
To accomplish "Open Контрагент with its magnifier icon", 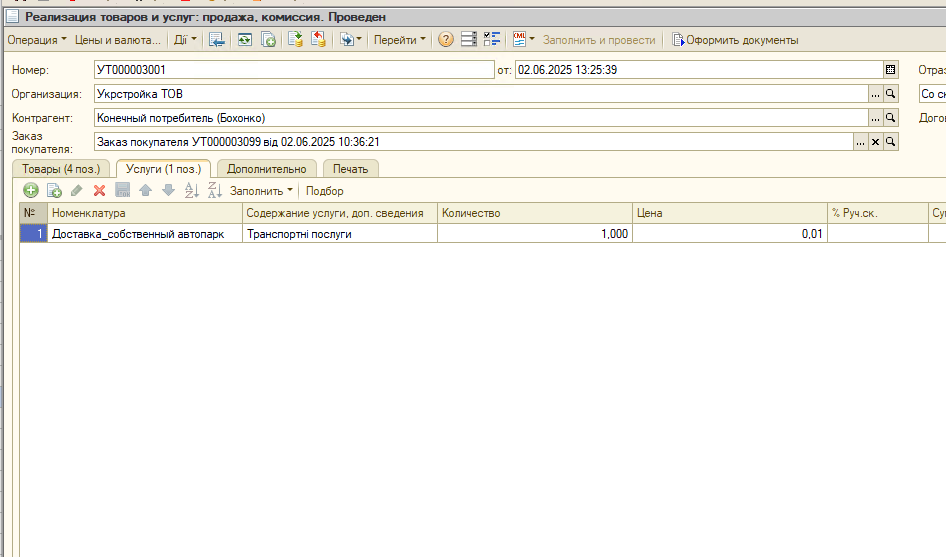I will click(890, 118).
